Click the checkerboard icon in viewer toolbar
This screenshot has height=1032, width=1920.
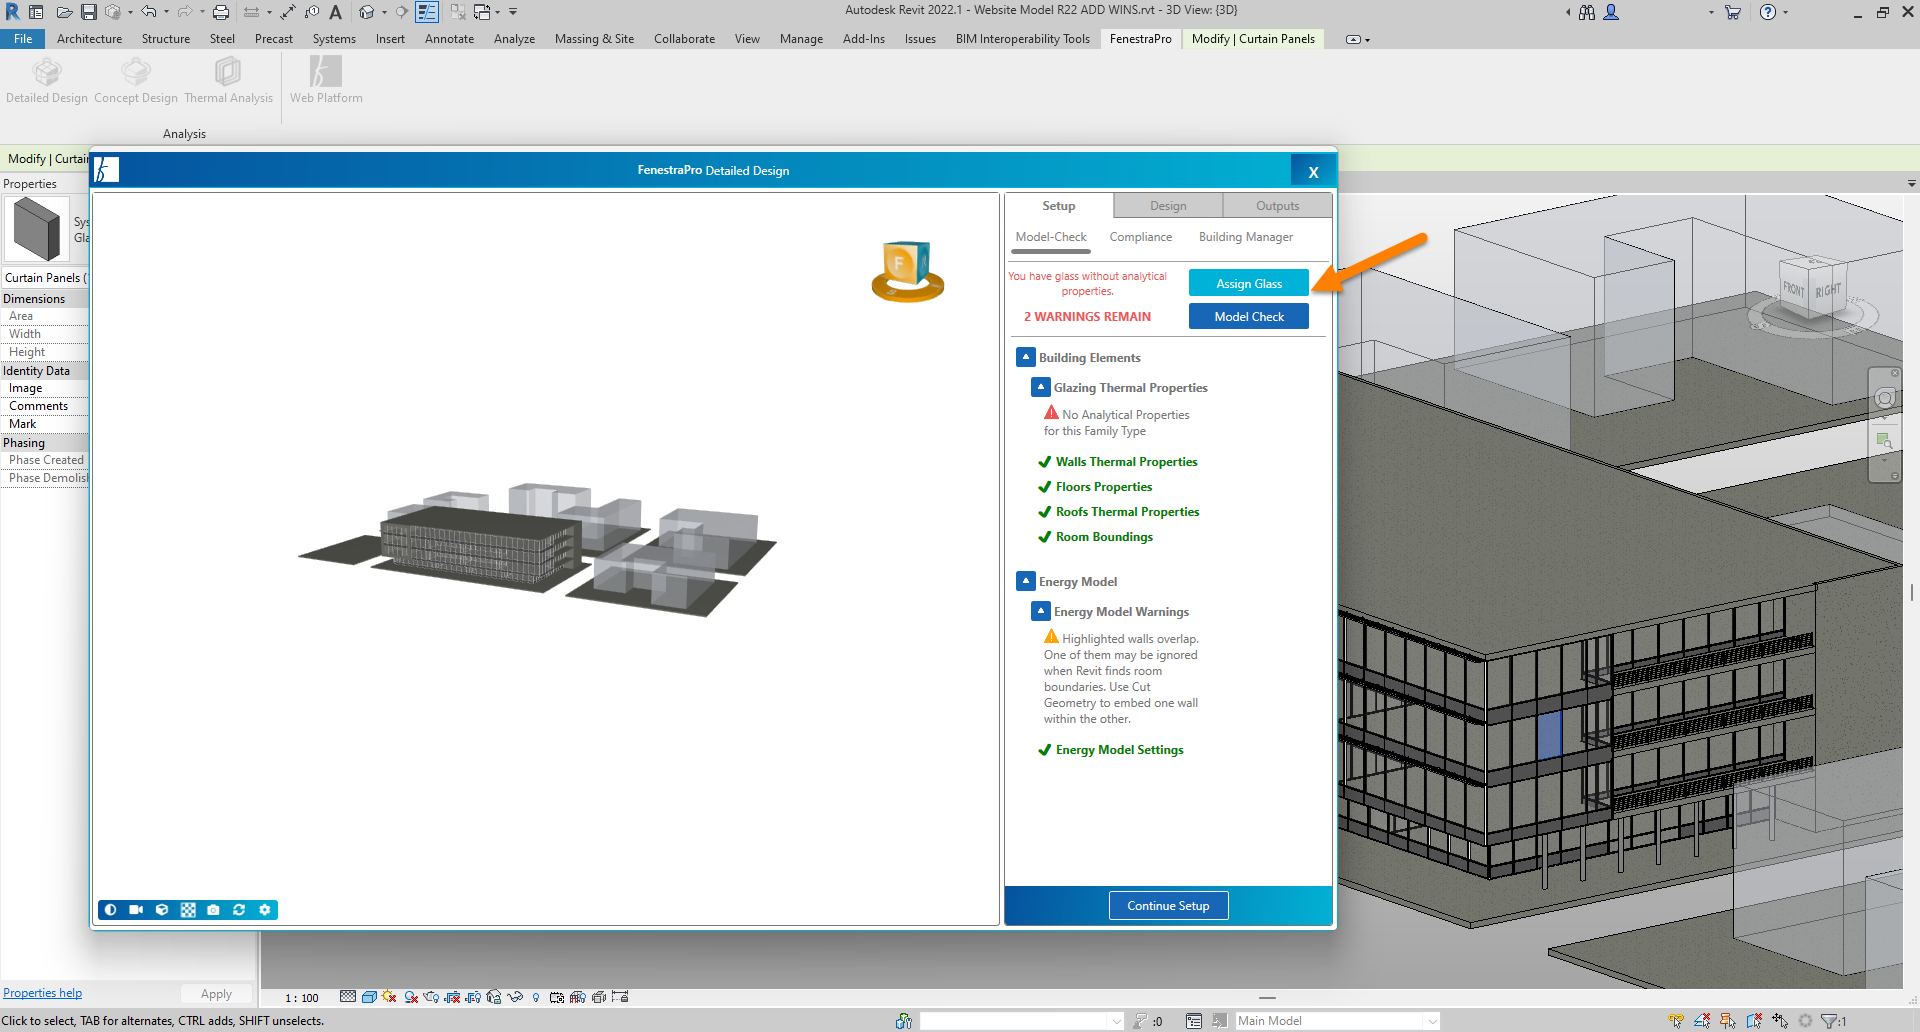(188, 910)
